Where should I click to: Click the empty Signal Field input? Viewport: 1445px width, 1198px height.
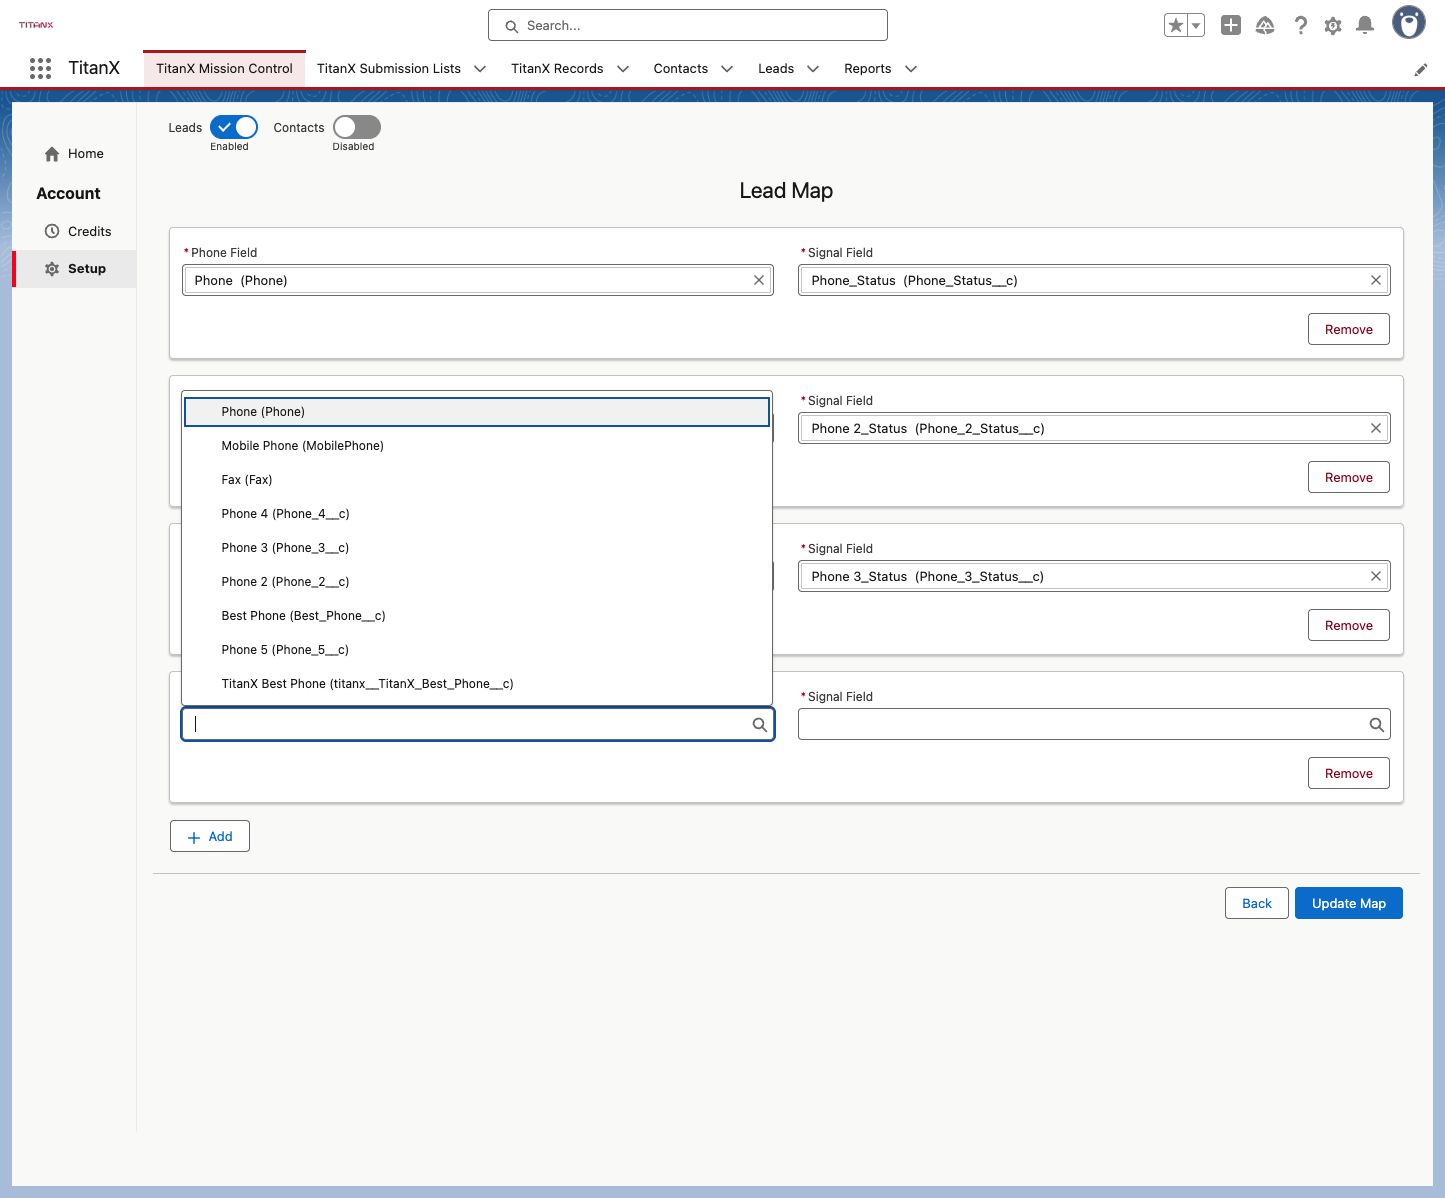point(1094,725)
